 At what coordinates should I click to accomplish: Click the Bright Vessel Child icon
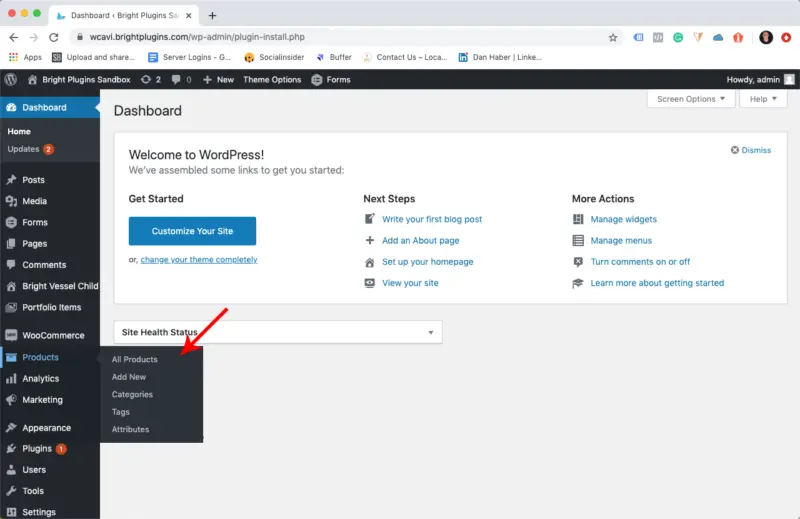coord(11,286)
